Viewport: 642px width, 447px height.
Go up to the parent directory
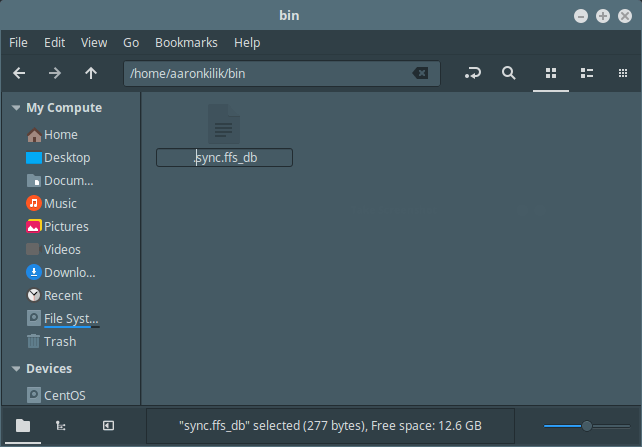click(x=91, y=73)
